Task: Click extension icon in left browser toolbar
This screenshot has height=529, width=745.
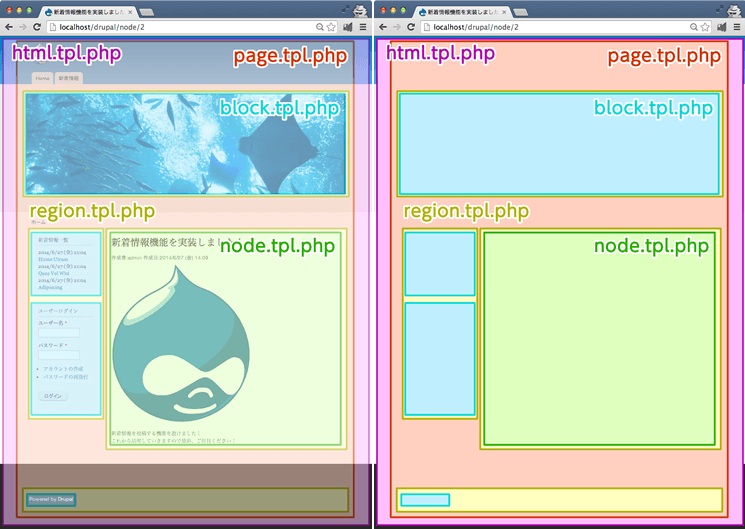Action: (348, 27)
